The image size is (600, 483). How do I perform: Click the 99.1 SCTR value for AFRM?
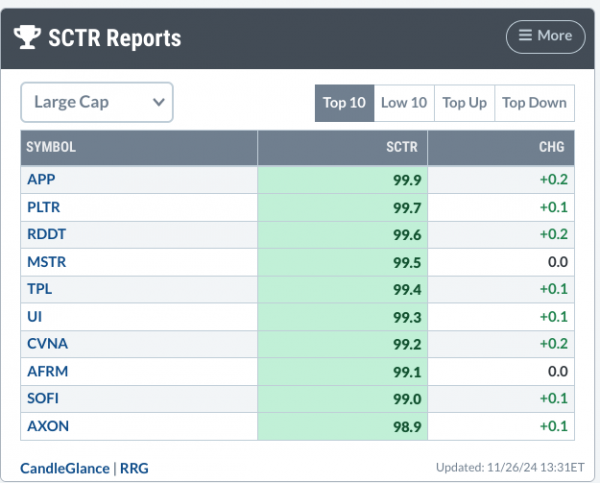point(407,372)
